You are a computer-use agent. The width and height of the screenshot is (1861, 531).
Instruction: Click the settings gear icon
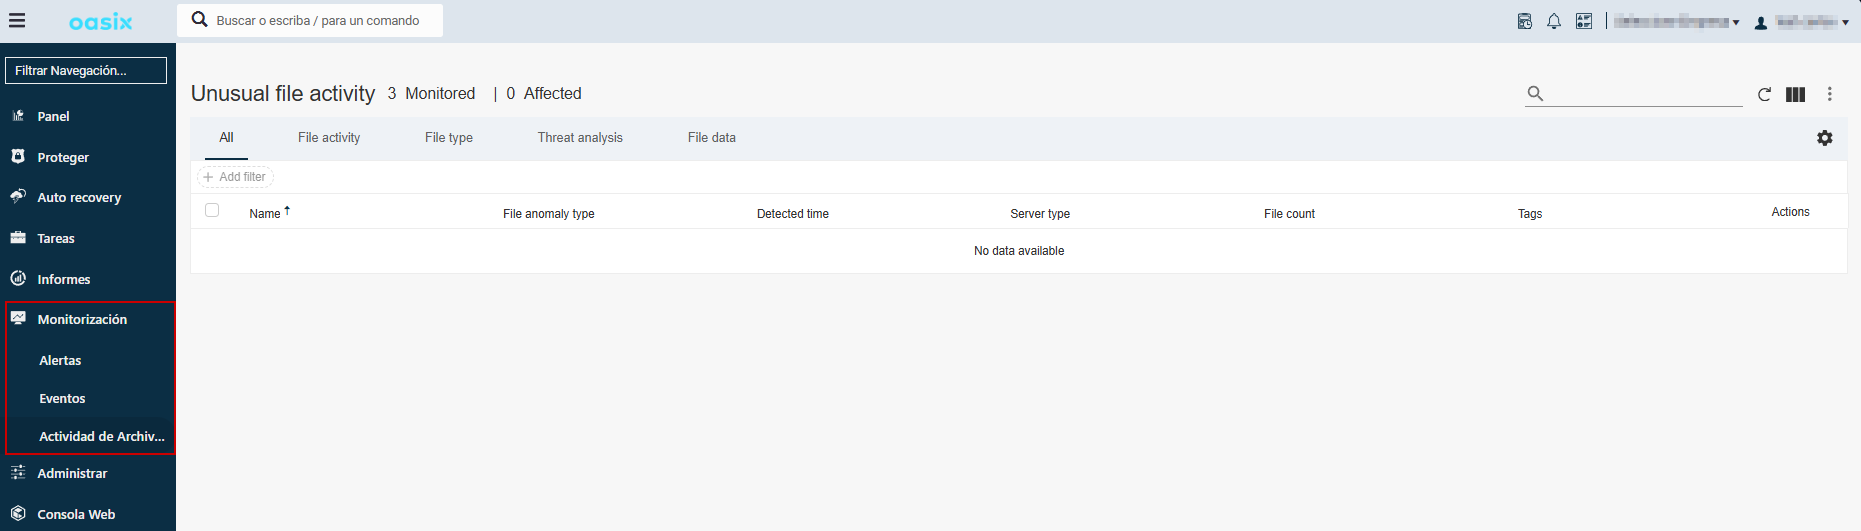click(x=1825, y=138)
